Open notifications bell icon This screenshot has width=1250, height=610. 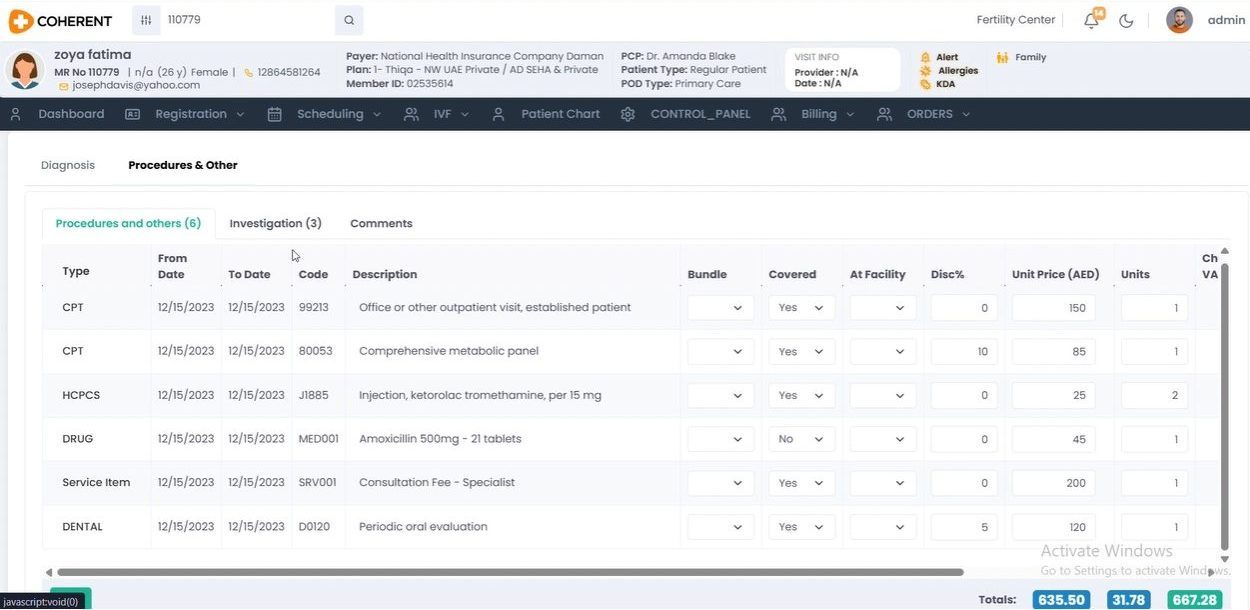coord(1091,21)
